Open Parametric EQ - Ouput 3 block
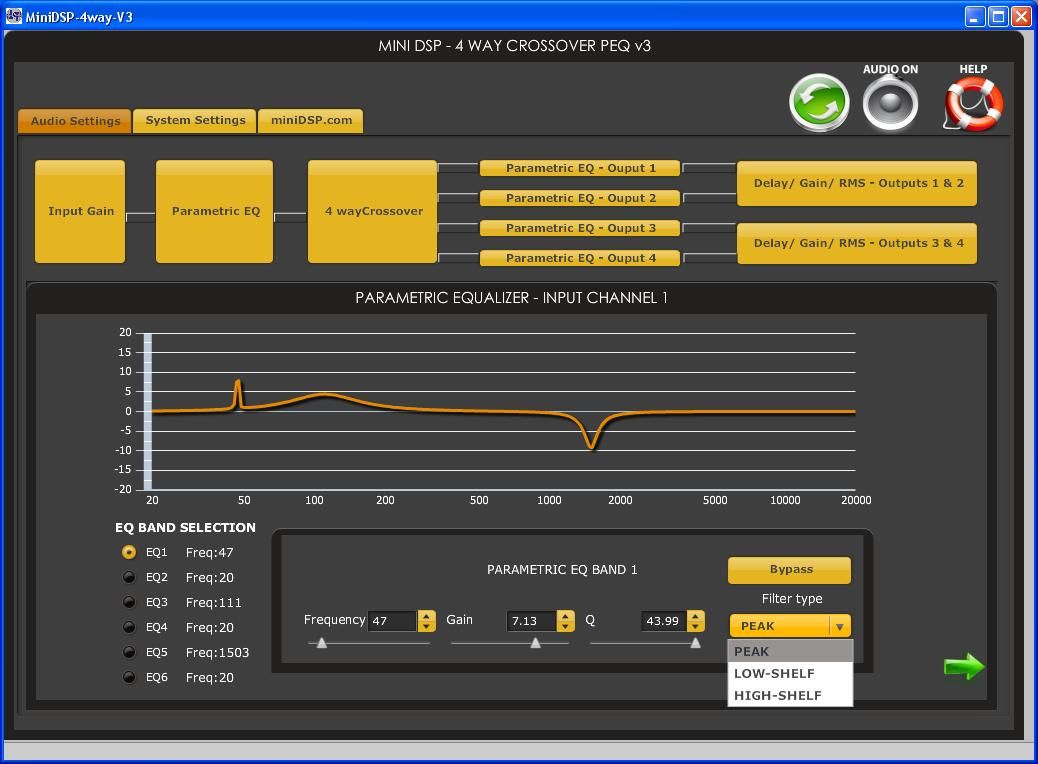1038x764 pixels. [x=580, y=227]
